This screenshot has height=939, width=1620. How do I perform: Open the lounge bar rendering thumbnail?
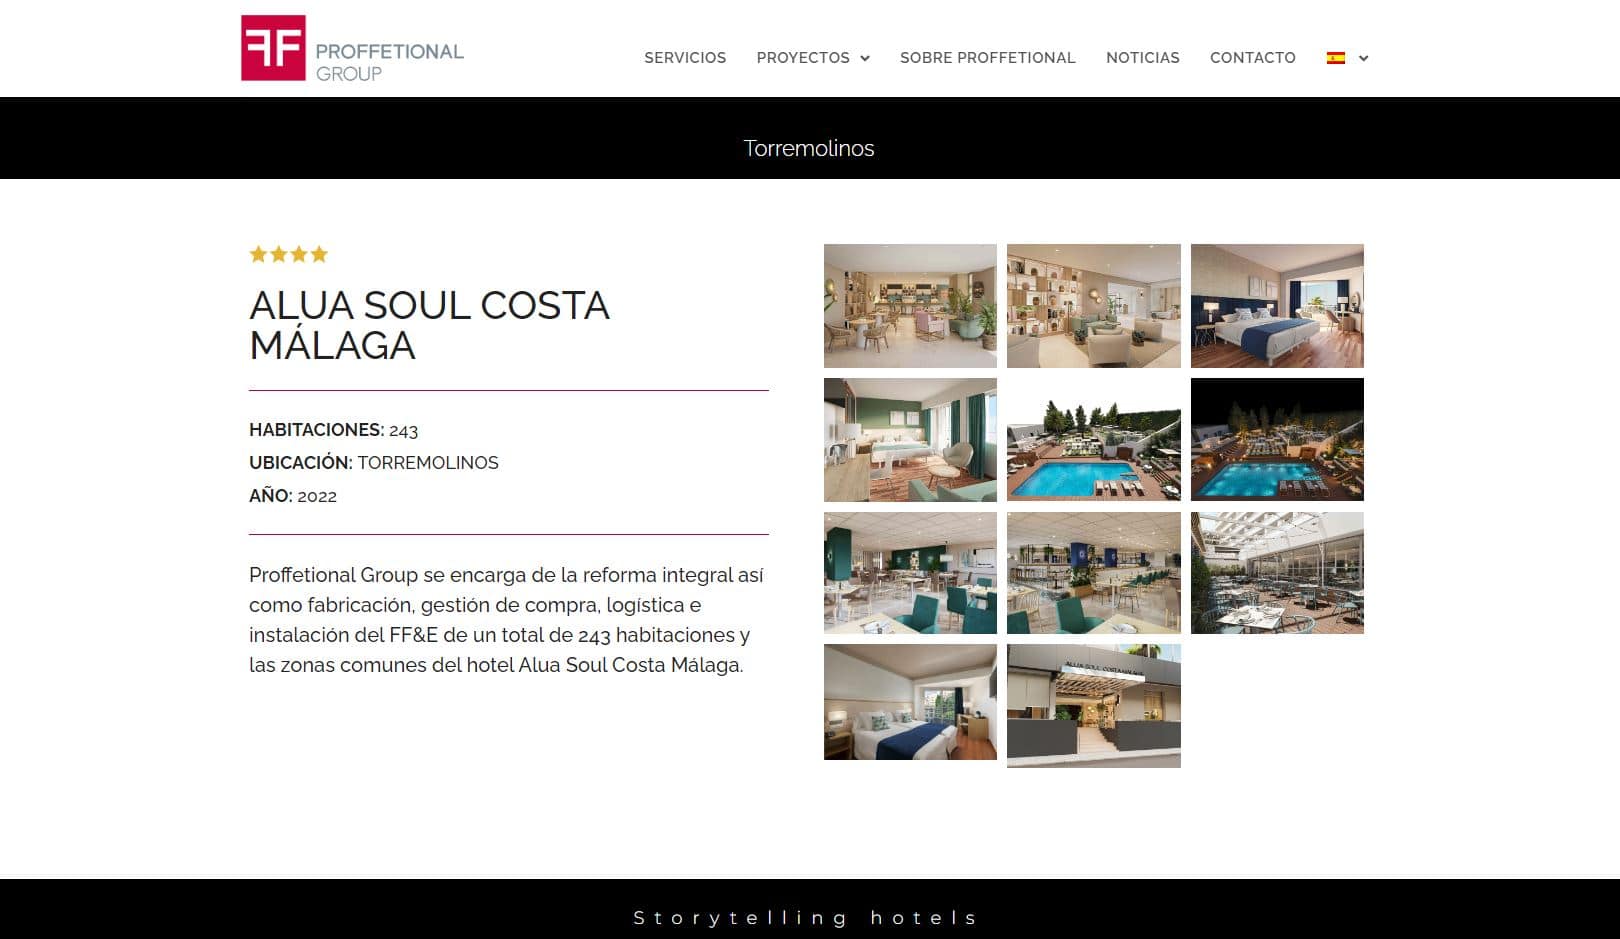pos(910,306)
